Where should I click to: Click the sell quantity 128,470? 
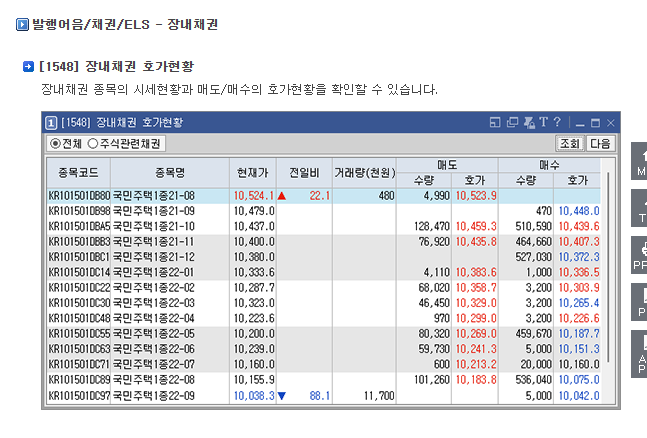tap(432, 226)
